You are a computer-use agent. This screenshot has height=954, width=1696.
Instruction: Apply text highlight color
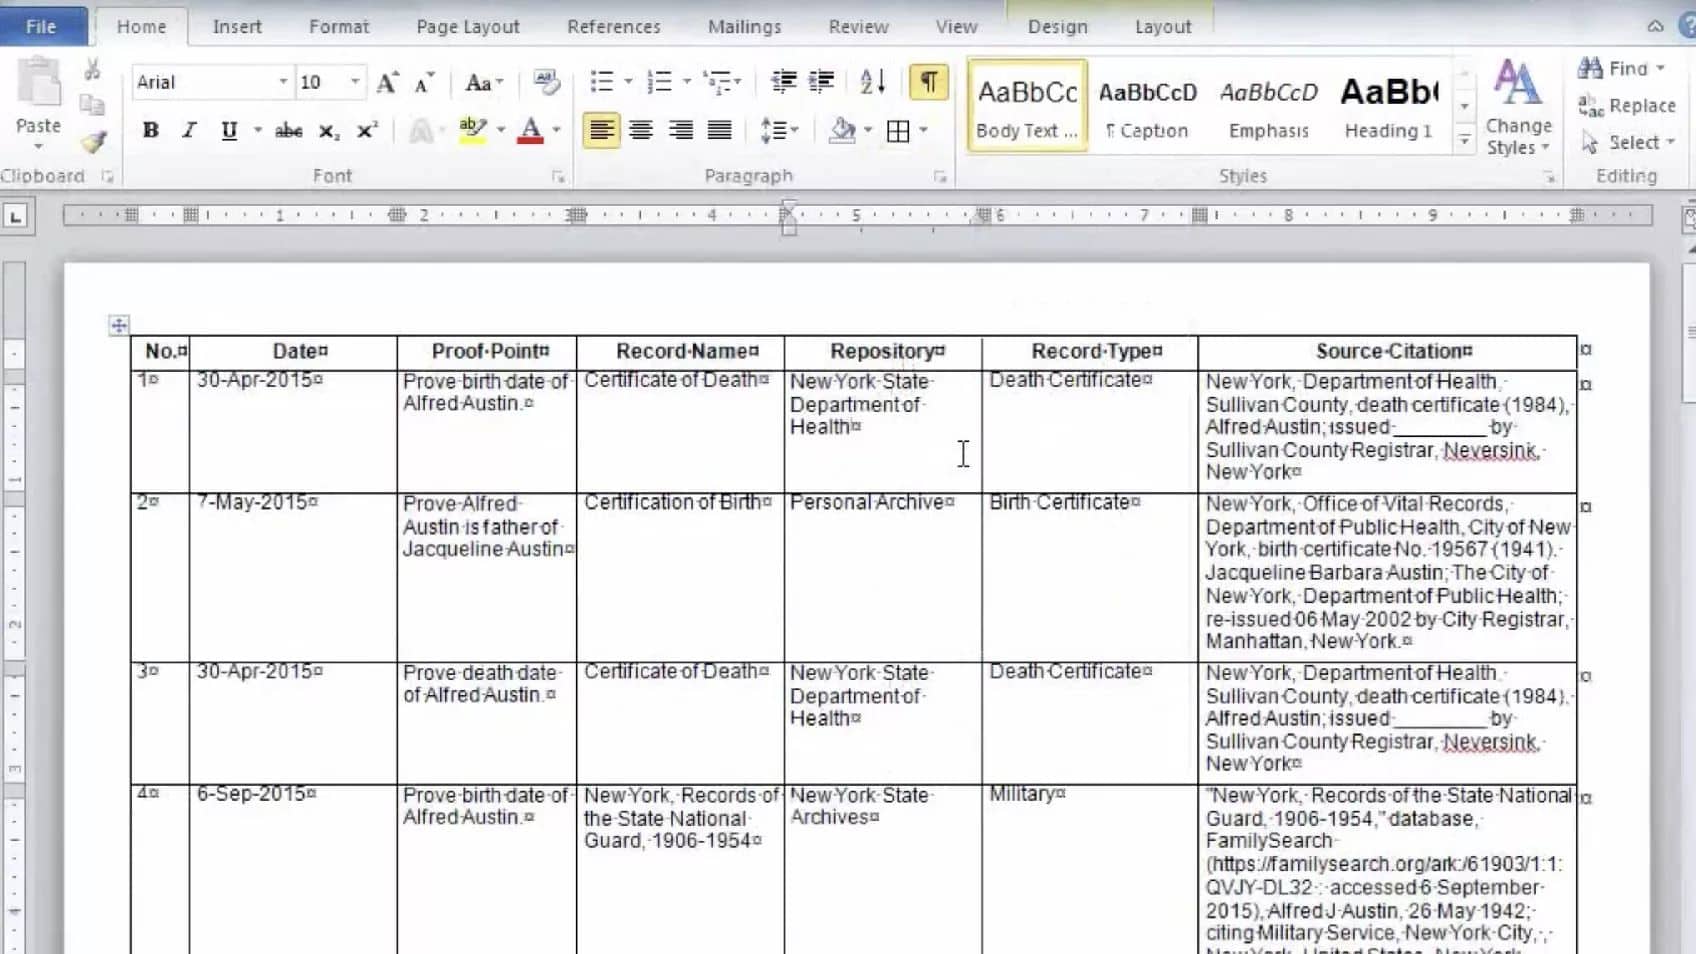tap(473, 130)
